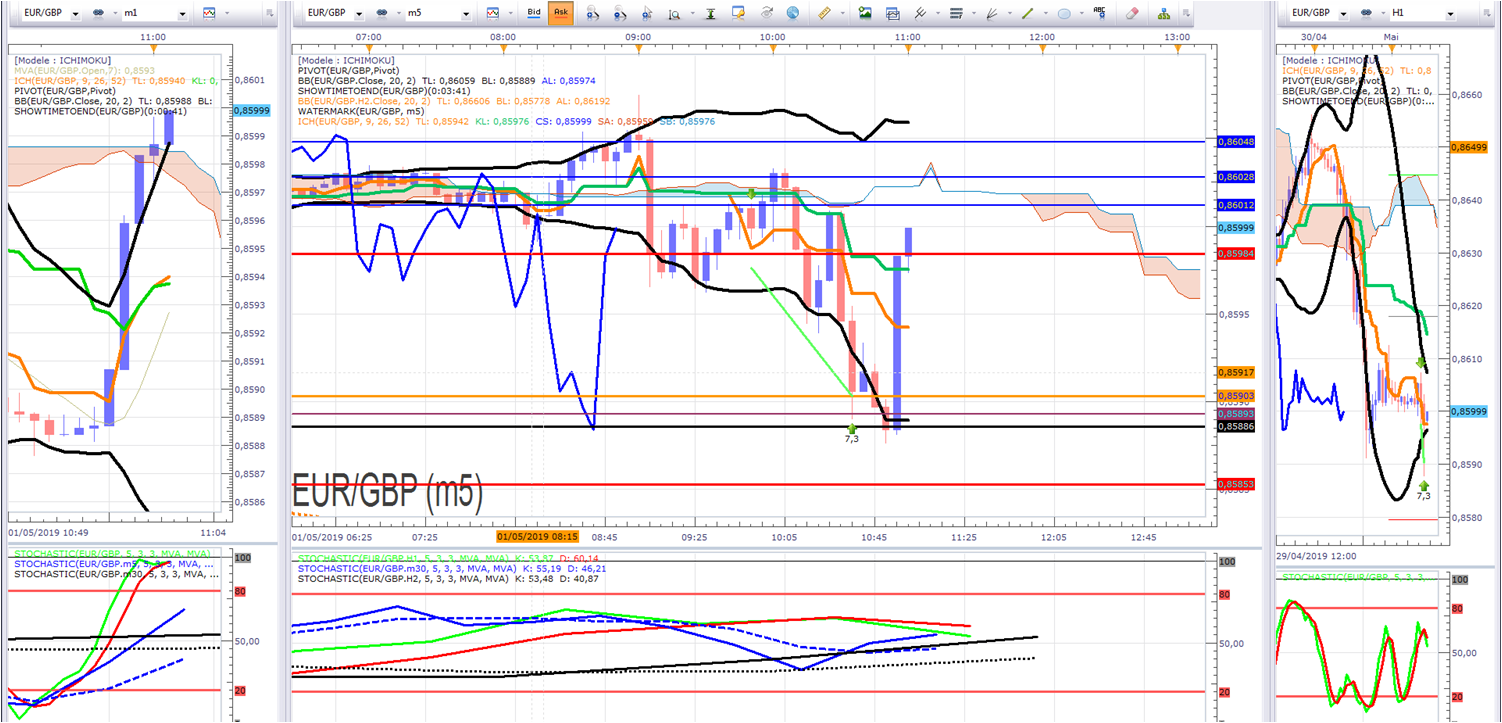Click the [Modele : ICHIMOKU] label in the m5 chart
The width and height of the screenshot is (1502, 723).
point(347,60)
